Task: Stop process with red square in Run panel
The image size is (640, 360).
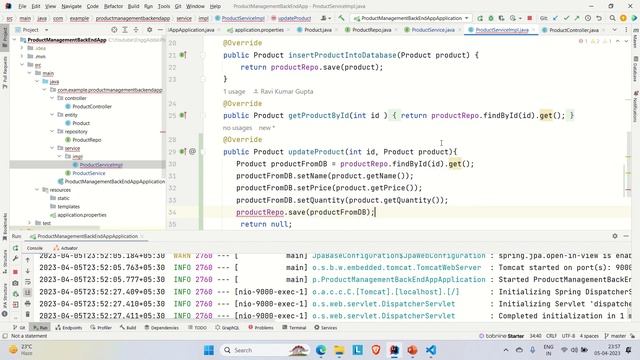Action: (16, 271)
